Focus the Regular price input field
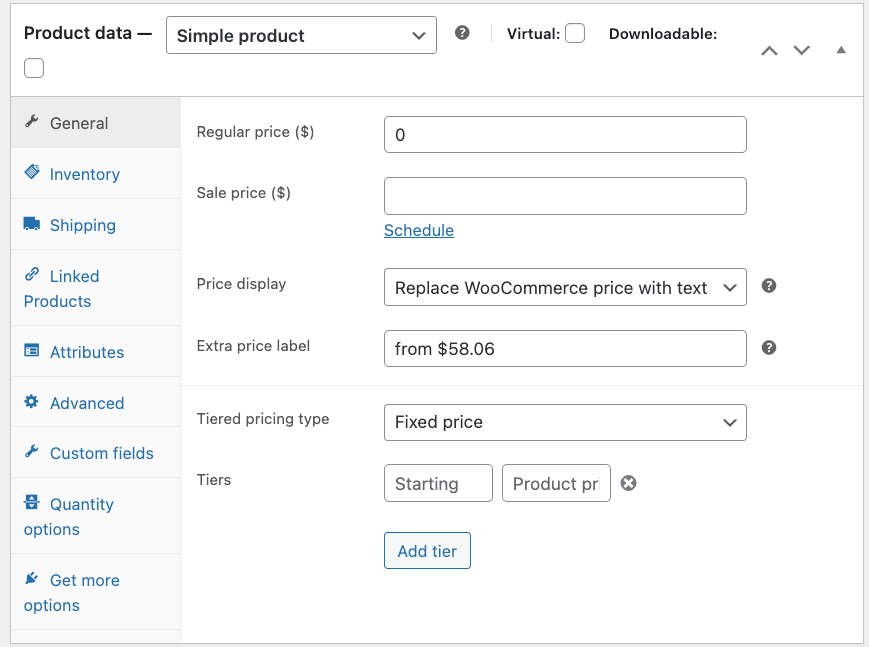The width and height of the screenshot is (869, 647). tap(565, 135)
